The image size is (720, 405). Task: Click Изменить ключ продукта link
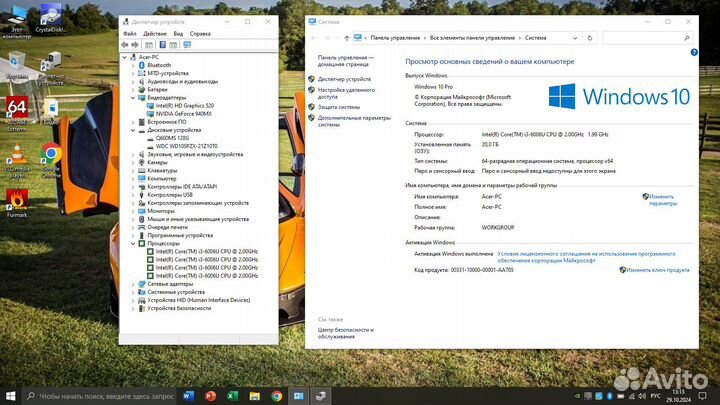click(658, 270)
